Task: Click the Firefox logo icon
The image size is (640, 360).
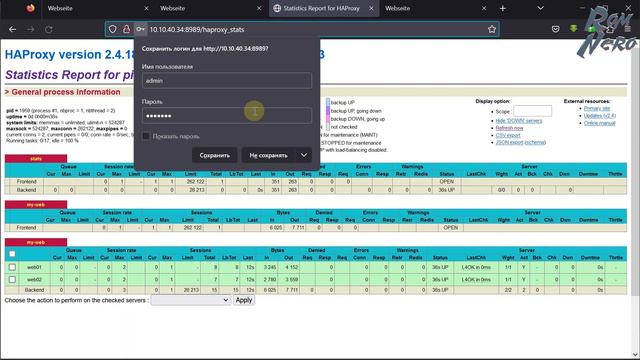Action: click(x=30, y=8)
